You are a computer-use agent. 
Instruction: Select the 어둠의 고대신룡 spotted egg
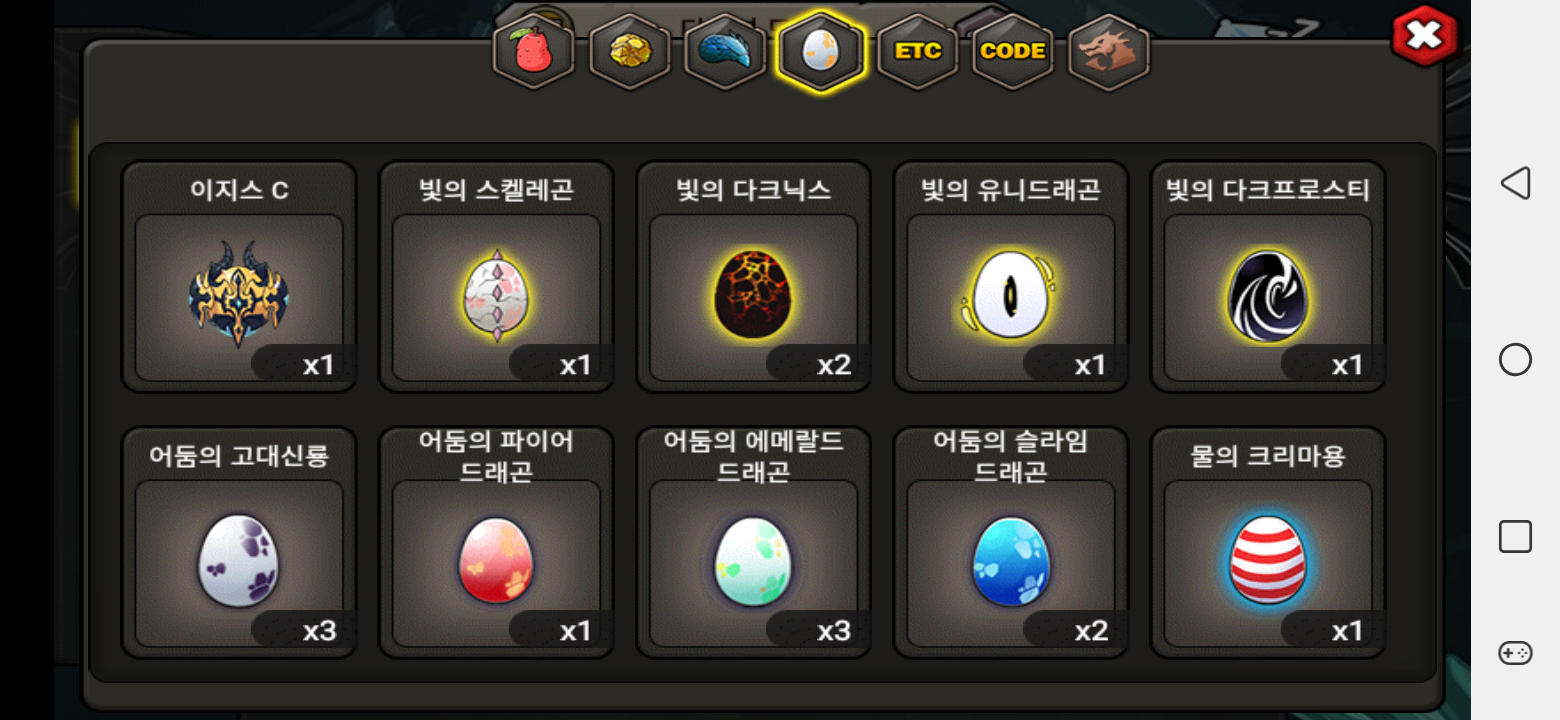pyautogui.click(x=239, y=543)
